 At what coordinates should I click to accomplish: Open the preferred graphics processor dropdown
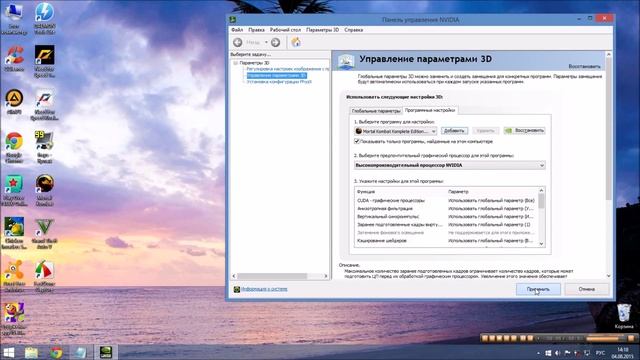pos(449,165)
